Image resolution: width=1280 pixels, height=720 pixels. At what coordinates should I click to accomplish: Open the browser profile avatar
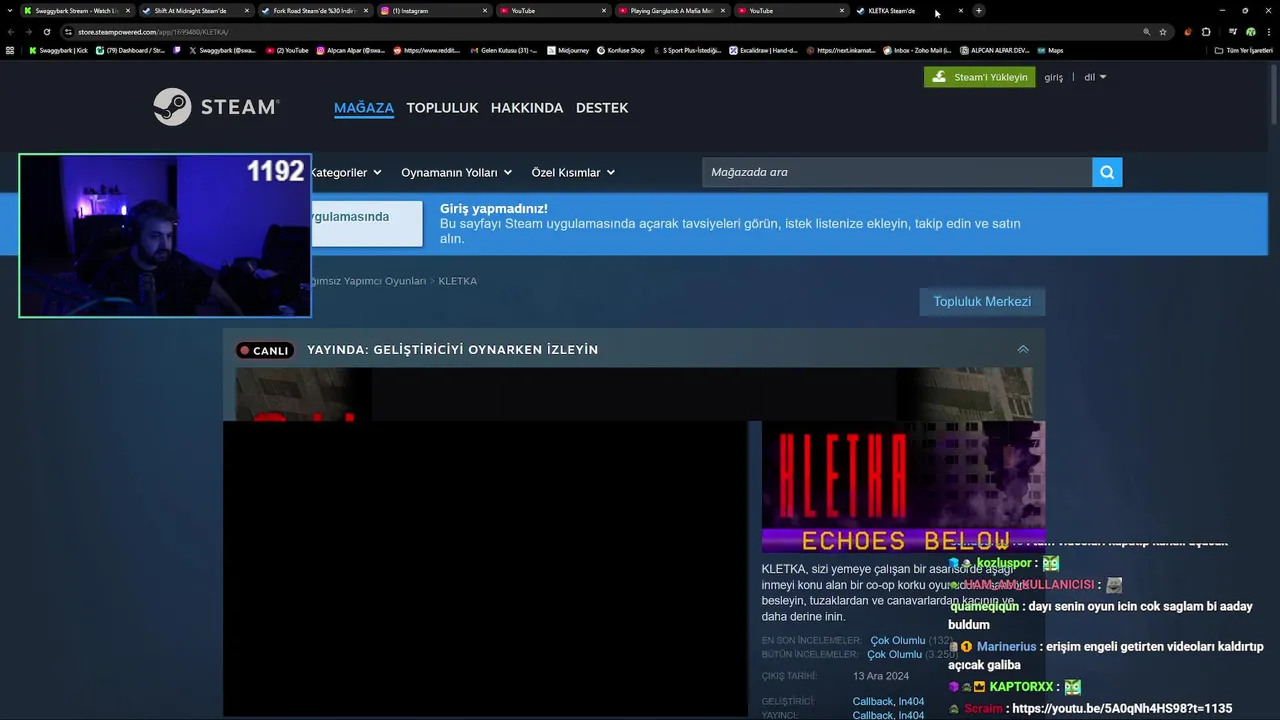pyautogui.click(x=1251, y=32)
